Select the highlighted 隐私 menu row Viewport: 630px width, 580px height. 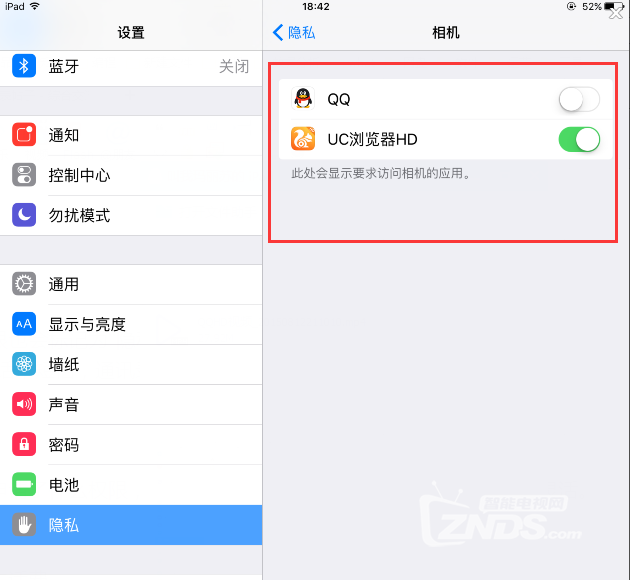pos(131,525)
